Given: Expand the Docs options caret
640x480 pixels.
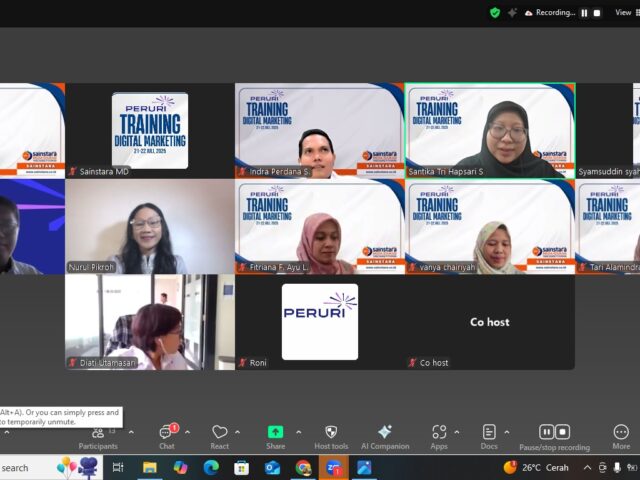Looking at the screenshot, I should pyautogui.click(x=507, y=432).
